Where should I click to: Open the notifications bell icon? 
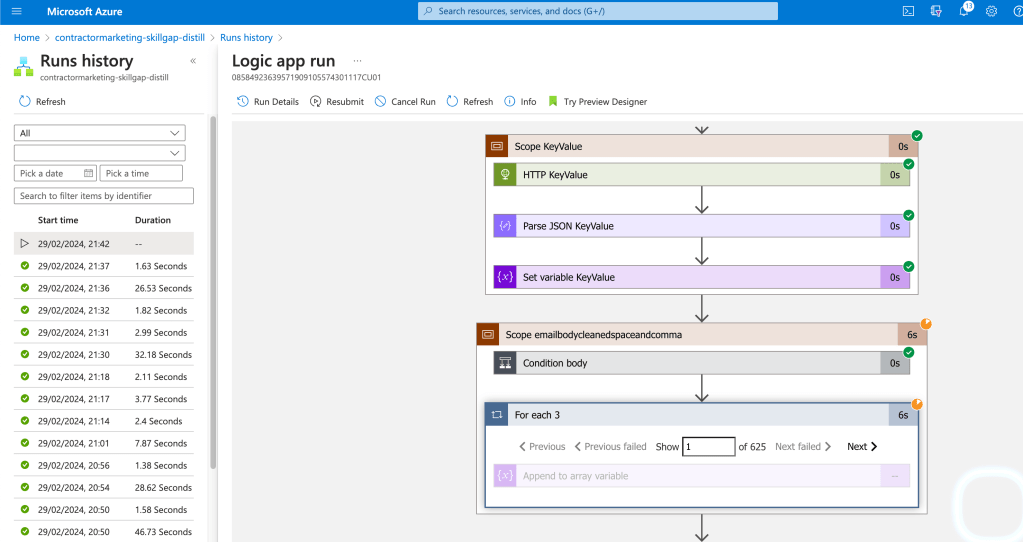point(964,11)
